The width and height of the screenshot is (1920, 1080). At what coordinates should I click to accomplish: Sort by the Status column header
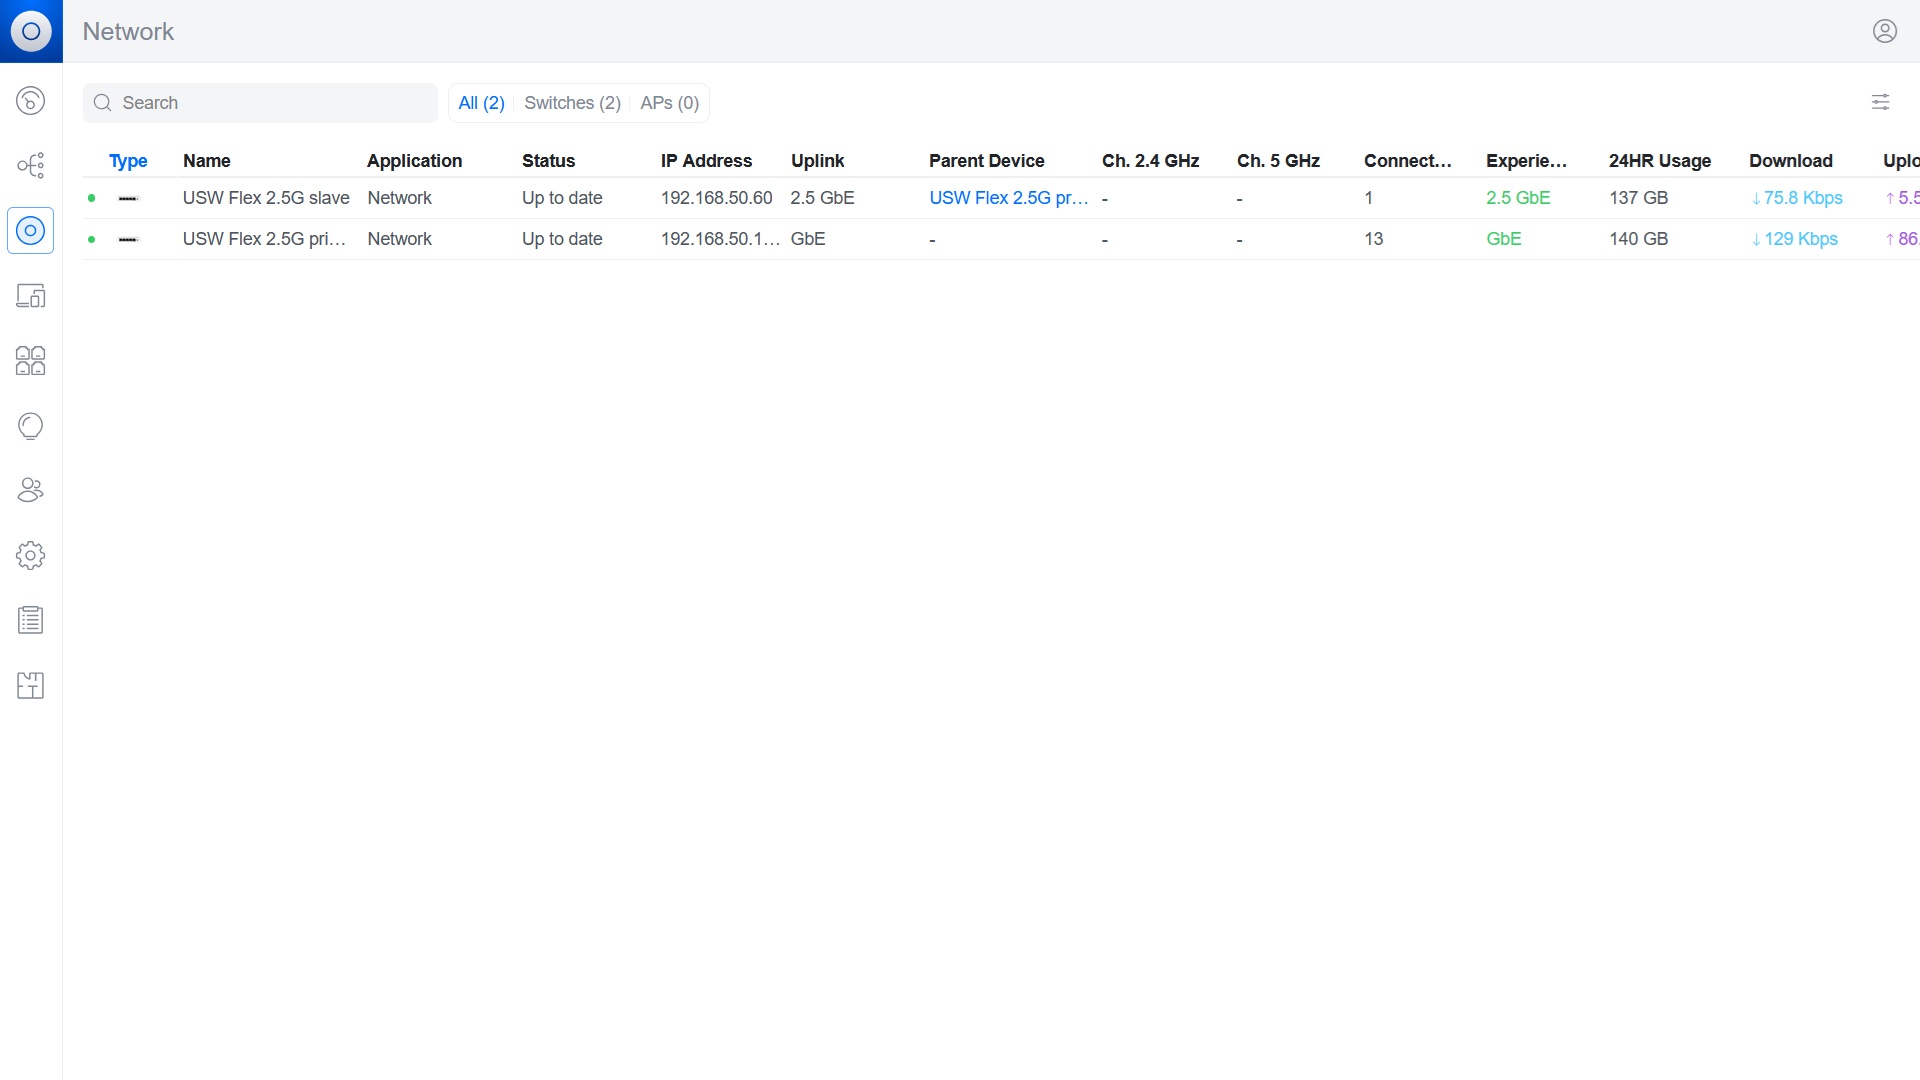[x=548, y=161]
